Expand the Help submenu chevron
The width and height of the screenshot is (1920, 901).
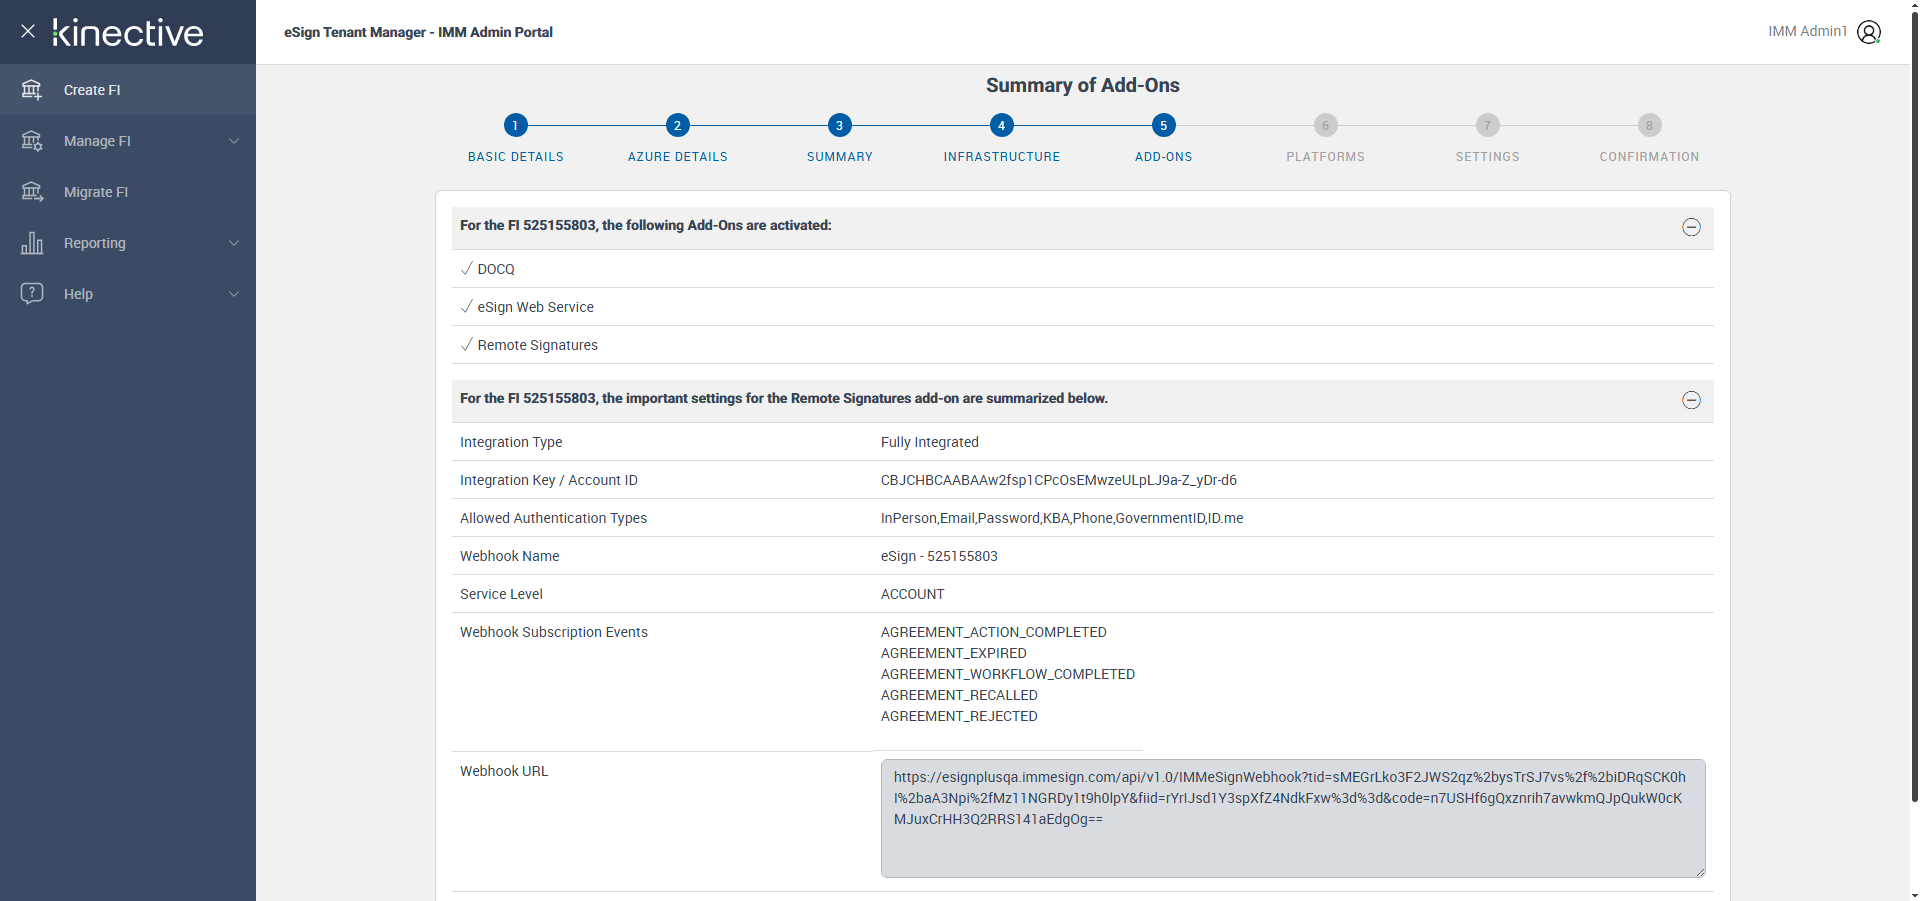click(x=234, y=294)
